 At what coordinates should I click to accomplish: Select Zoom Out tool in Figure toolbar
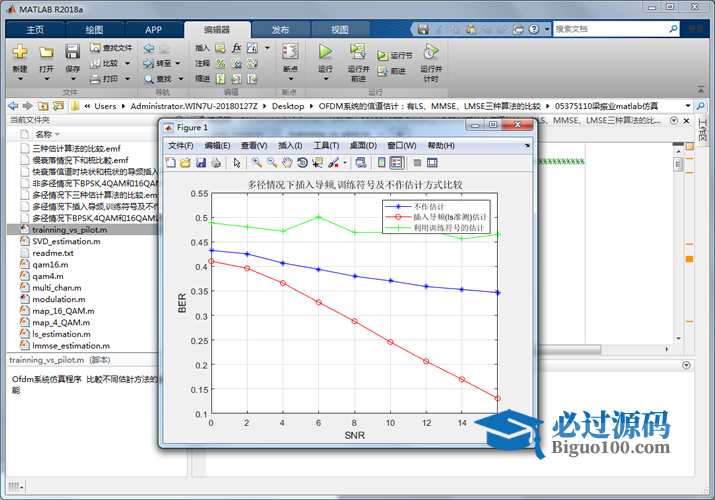(272, 163)
